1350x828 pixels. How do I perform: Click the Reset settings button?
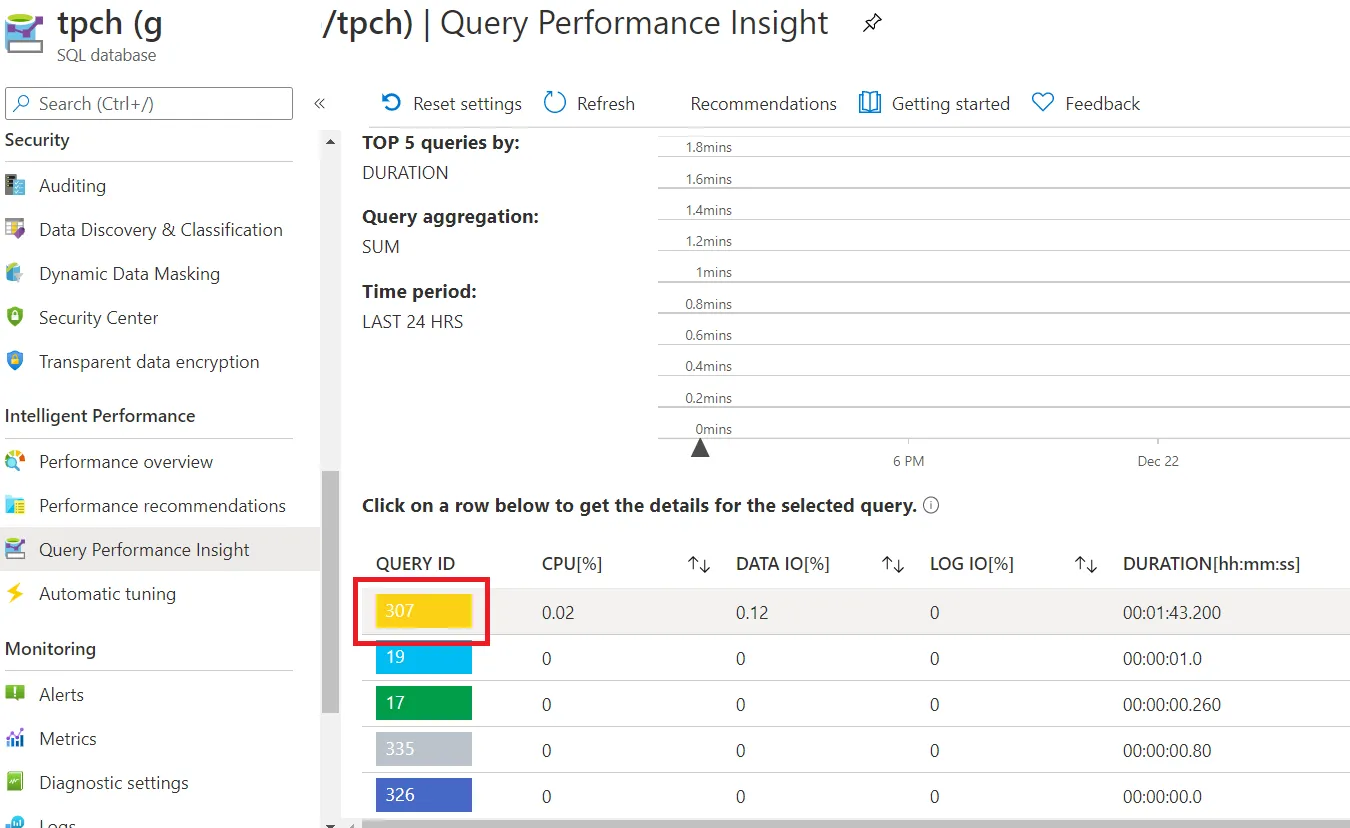[452, 103]
